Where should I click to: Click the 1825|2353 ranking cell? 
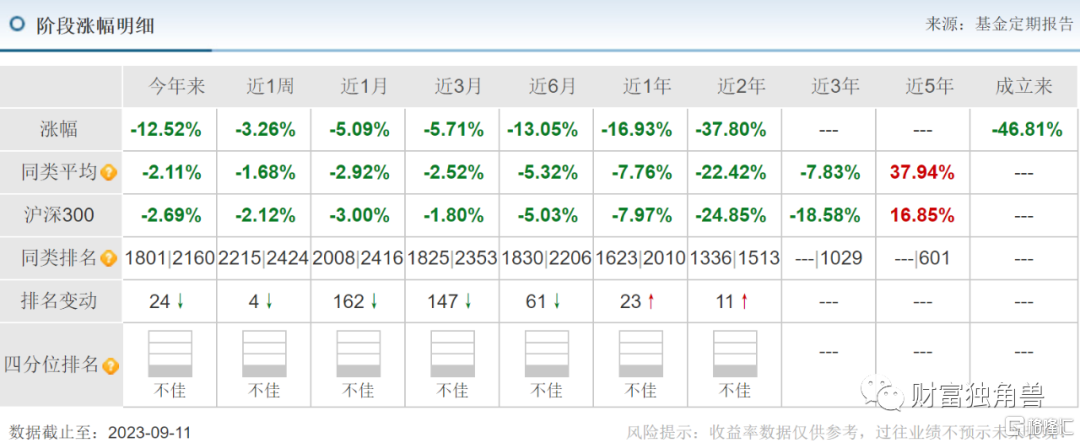tap(453, 259)
